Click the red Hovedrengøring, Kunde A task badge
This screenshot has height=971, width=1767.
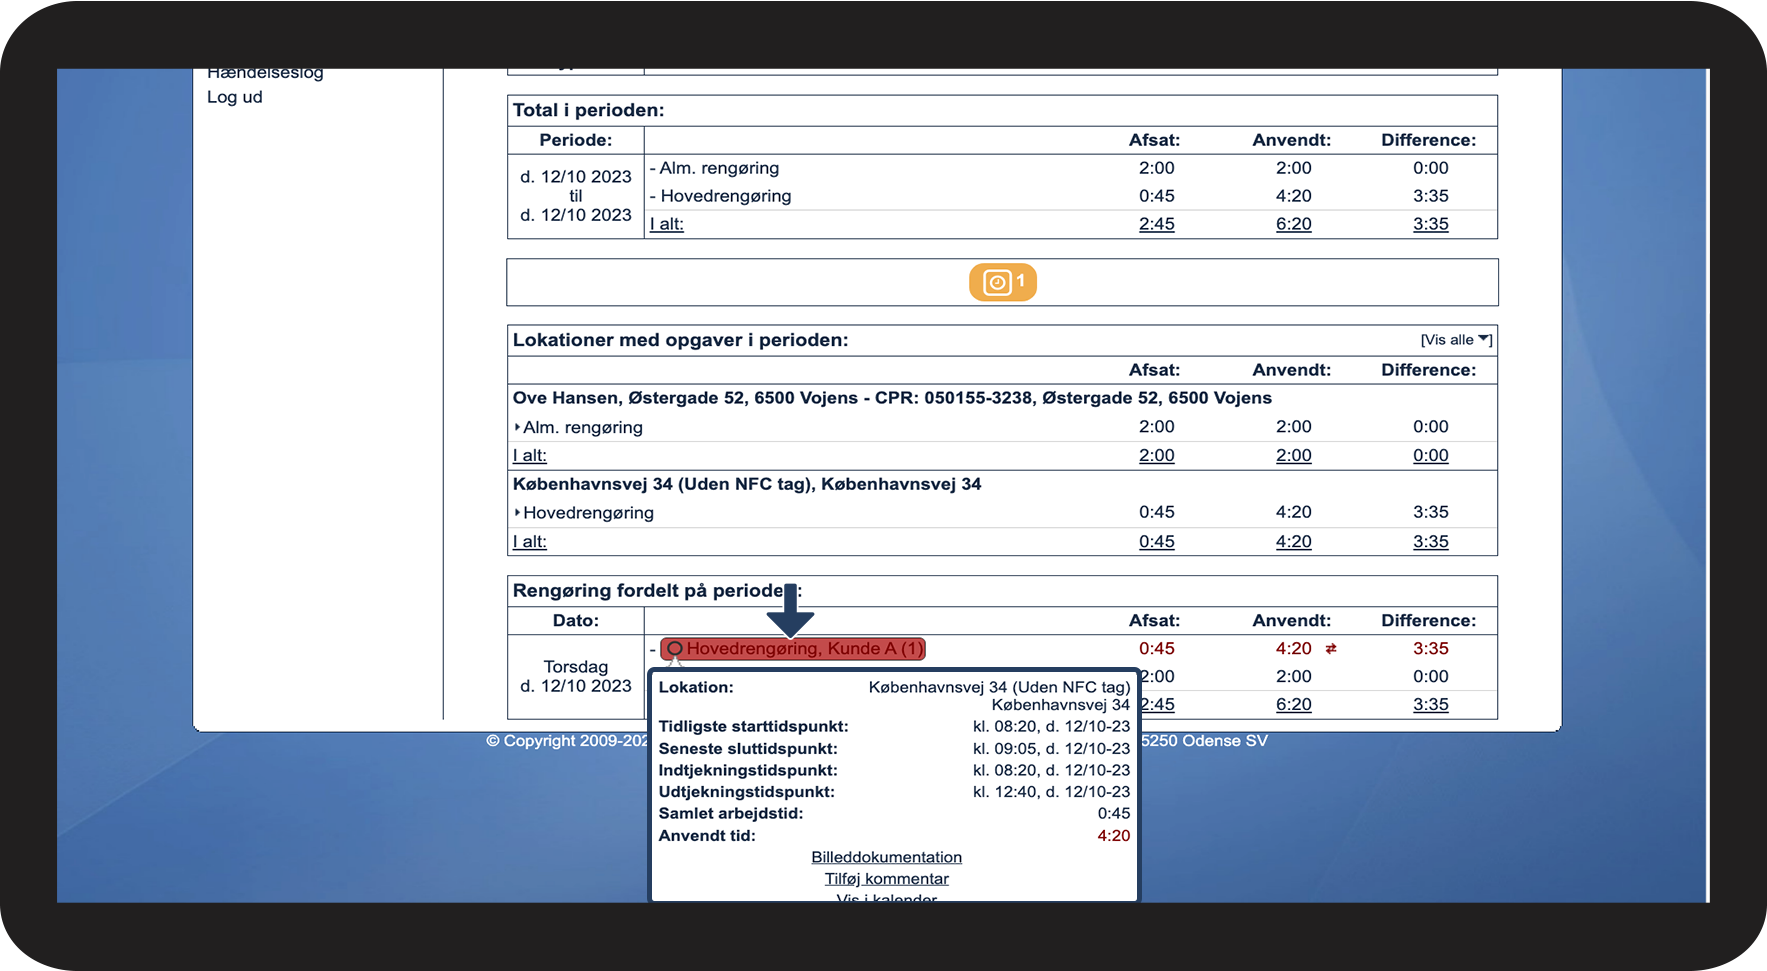[793, 649]
